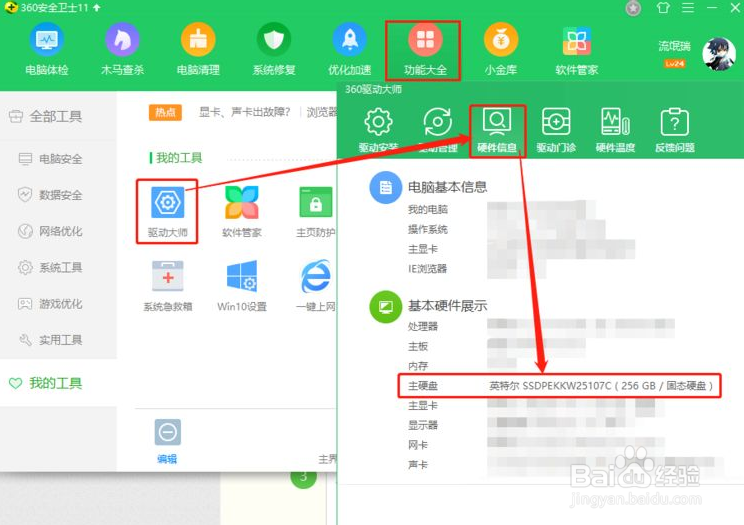Open the skin (shirt) icon in title bar

(x=663, y=8)
